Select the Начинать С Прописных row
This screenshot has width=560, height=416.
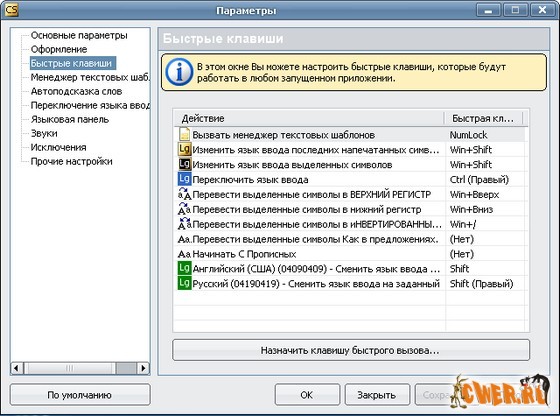(351, 254)
